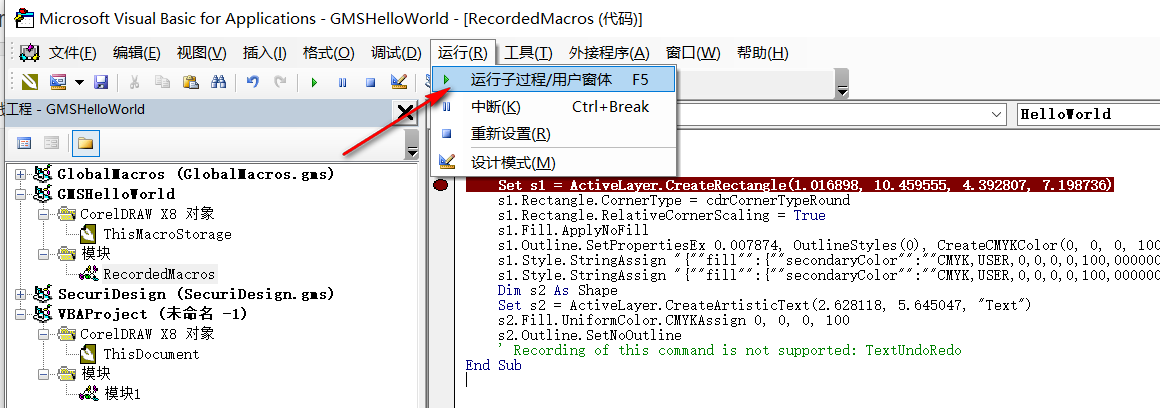
Task: Click the Paste clipboard icon
Action: pos(190,82)
